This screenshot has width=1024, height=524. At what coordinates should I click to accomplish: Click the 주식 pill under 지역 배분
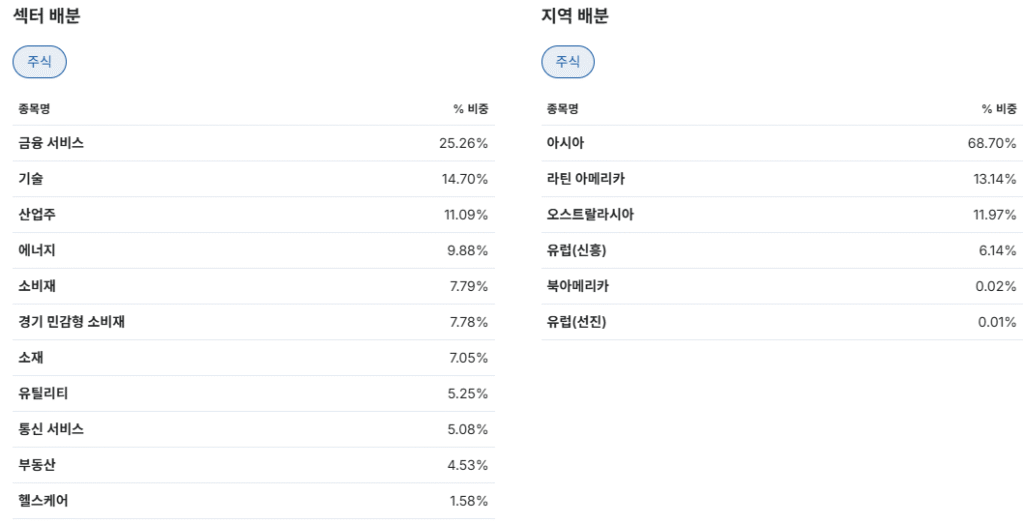[568, 62]
